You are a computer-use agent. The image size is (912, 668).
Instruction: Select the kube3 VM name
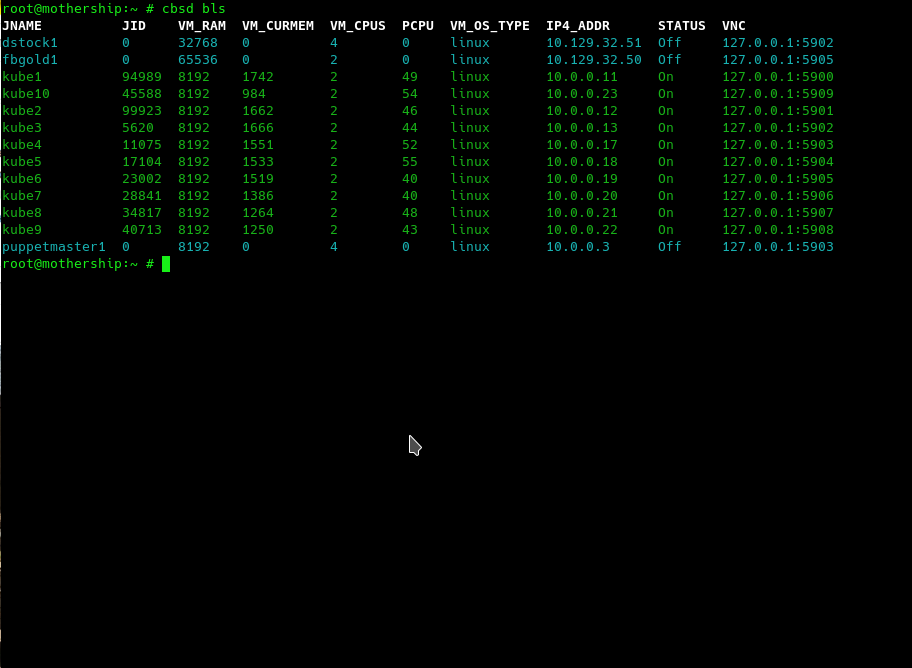tap(22, 127)
